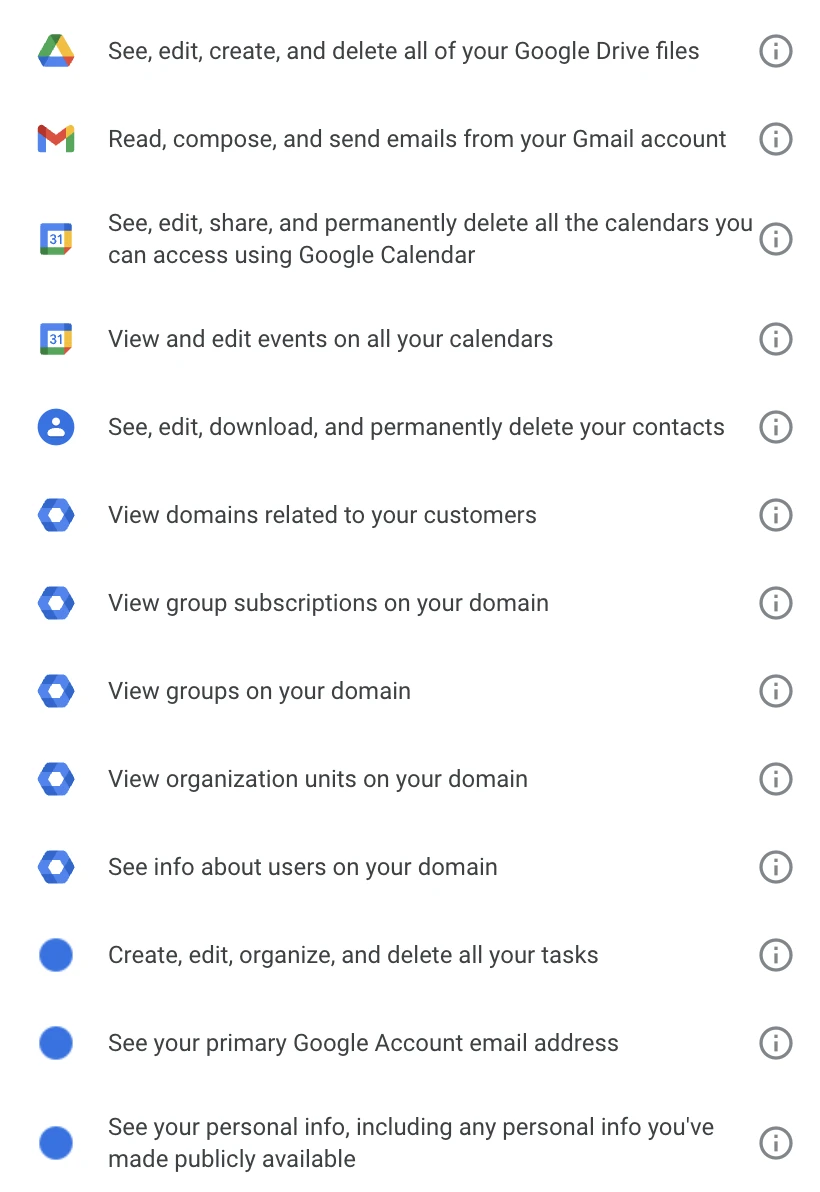Screen dimensions: 820x1192
Task: Click the Admin icon beside "View organization units"
Action: point(56,779)
